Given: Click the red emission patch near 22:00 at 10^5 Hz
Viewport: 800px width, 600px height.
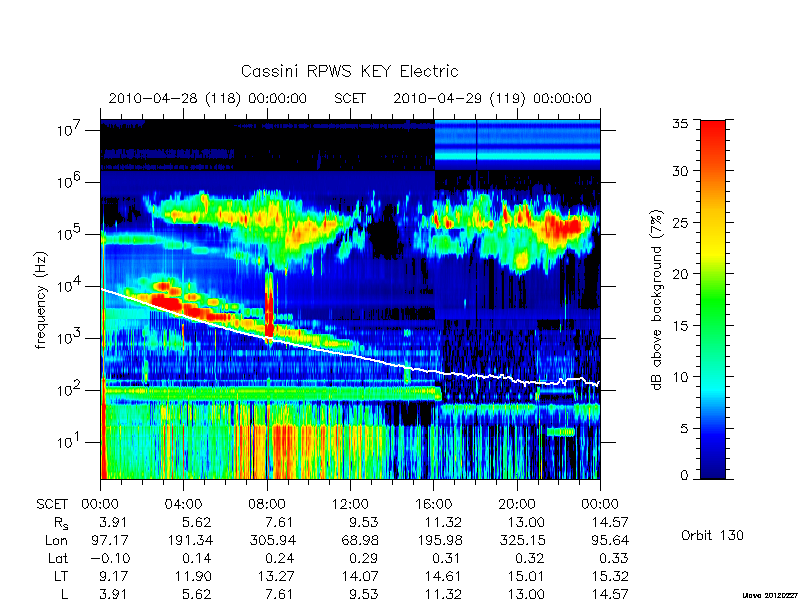Looking at the screenshot, I should [x=564, y=226].
